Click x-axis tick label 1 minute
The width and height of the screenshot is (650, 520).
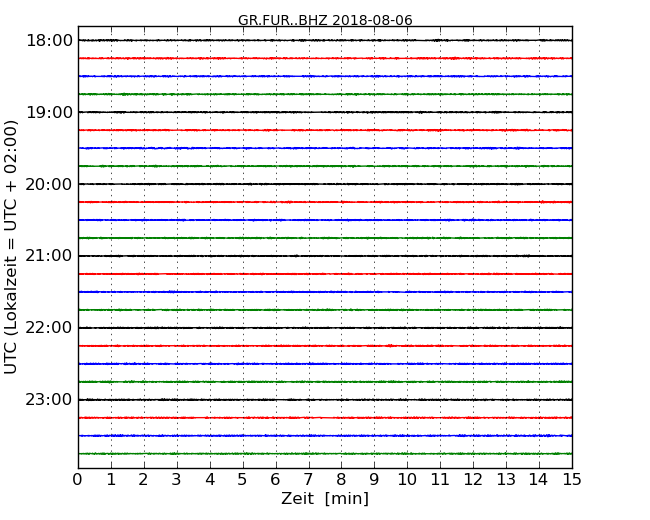(111, 479)
